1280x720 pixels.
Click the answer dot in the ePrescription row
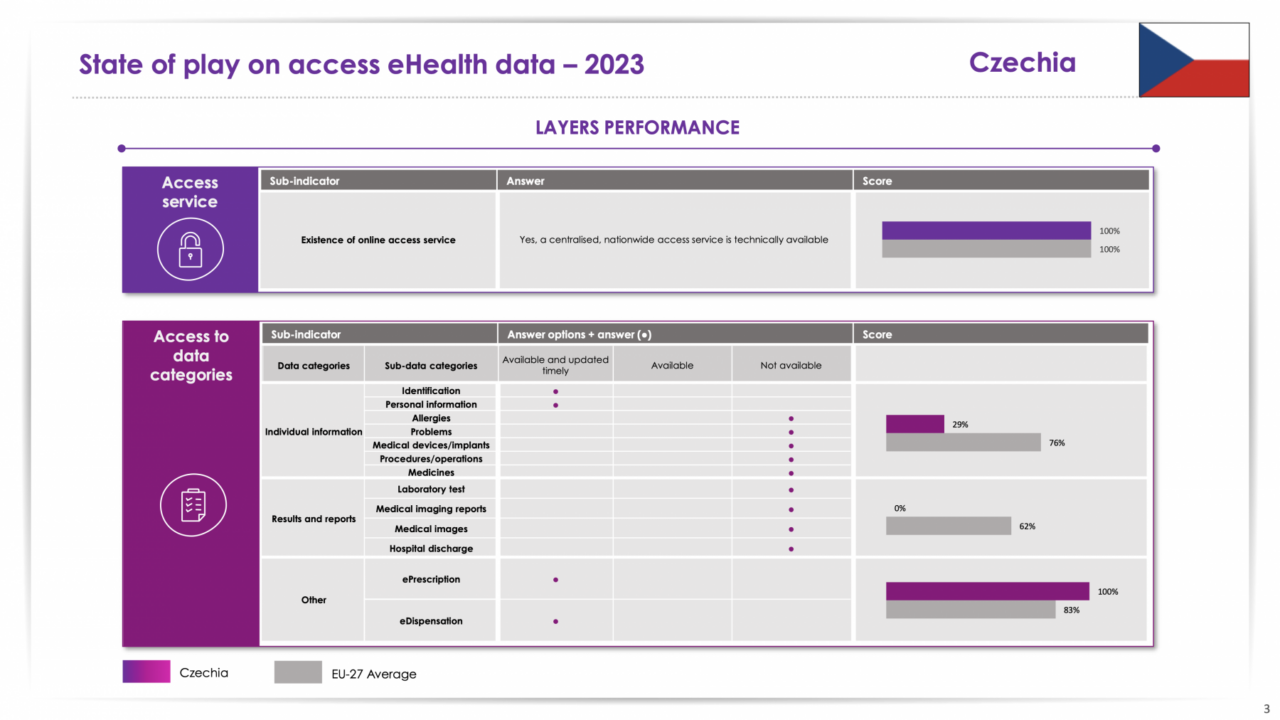pyautogui.click(x=555, y=580)
